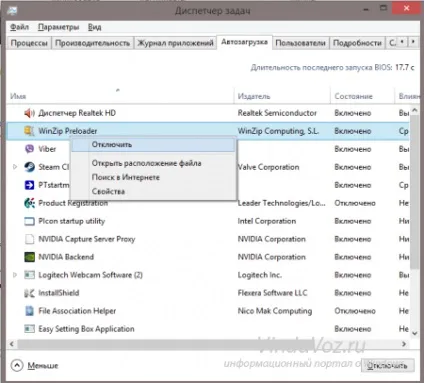Switch to the Подробности tab
This screenshot has height=383, width=424.
point(357,43)
